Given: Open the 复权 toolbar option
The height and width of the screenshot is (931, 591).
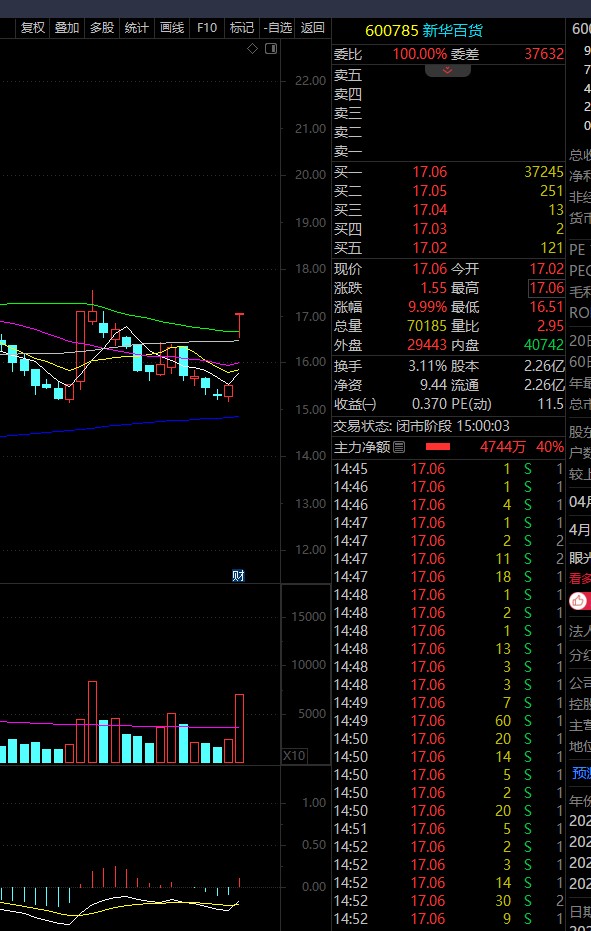Looking at the screenshot, I should click(x=33, y=27).
